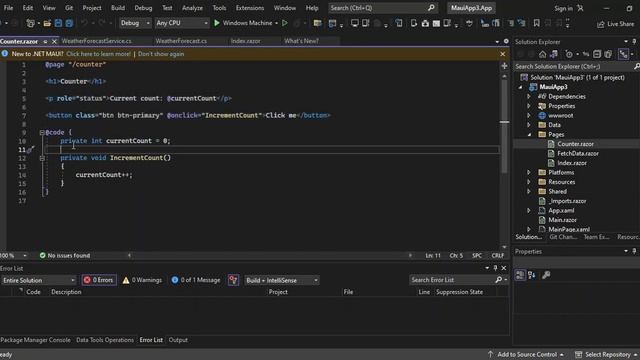Click the Start Without Debugging outline play icon
This screenshot has width=640, height=360.
click(285, 23)
